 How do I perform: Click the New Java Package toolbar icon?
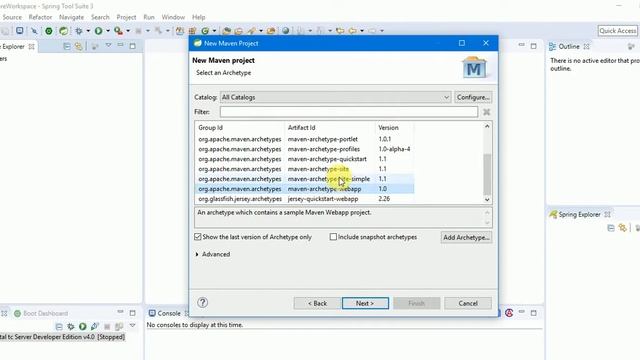(192, 31)
